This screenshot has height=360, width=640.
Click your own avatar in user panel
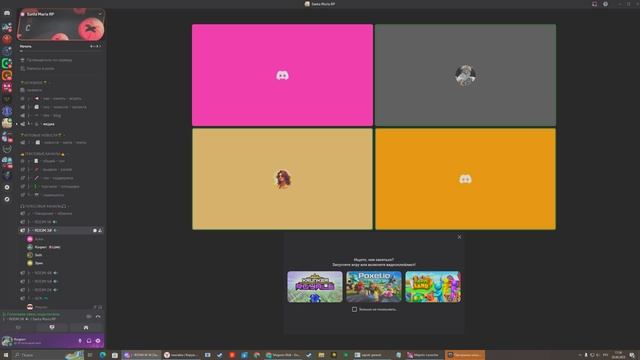click(7, 341)
